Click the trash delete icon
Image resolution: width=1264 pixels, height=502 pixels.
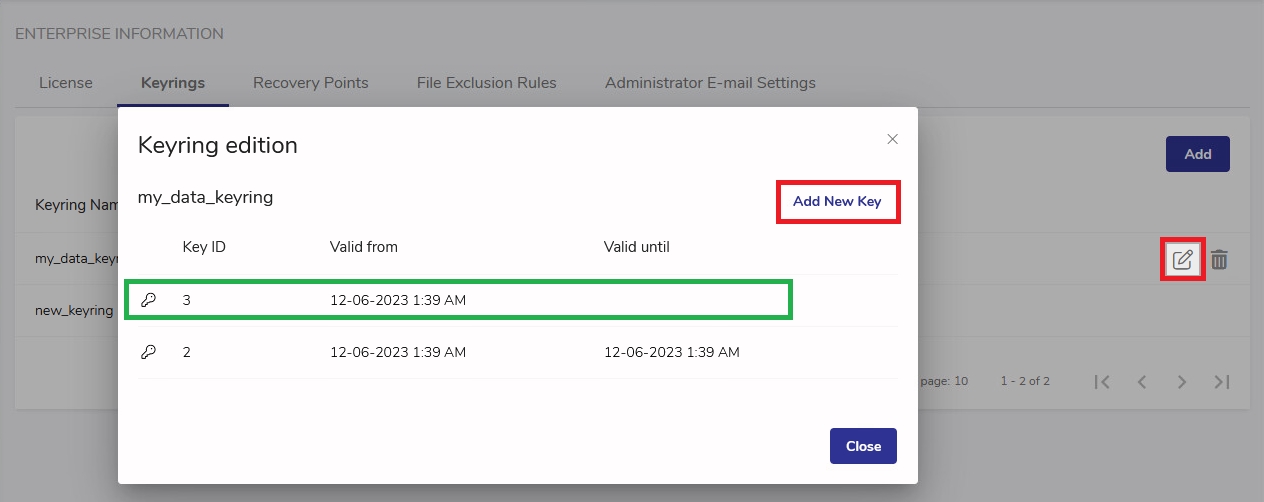(x=1219, y=260)
